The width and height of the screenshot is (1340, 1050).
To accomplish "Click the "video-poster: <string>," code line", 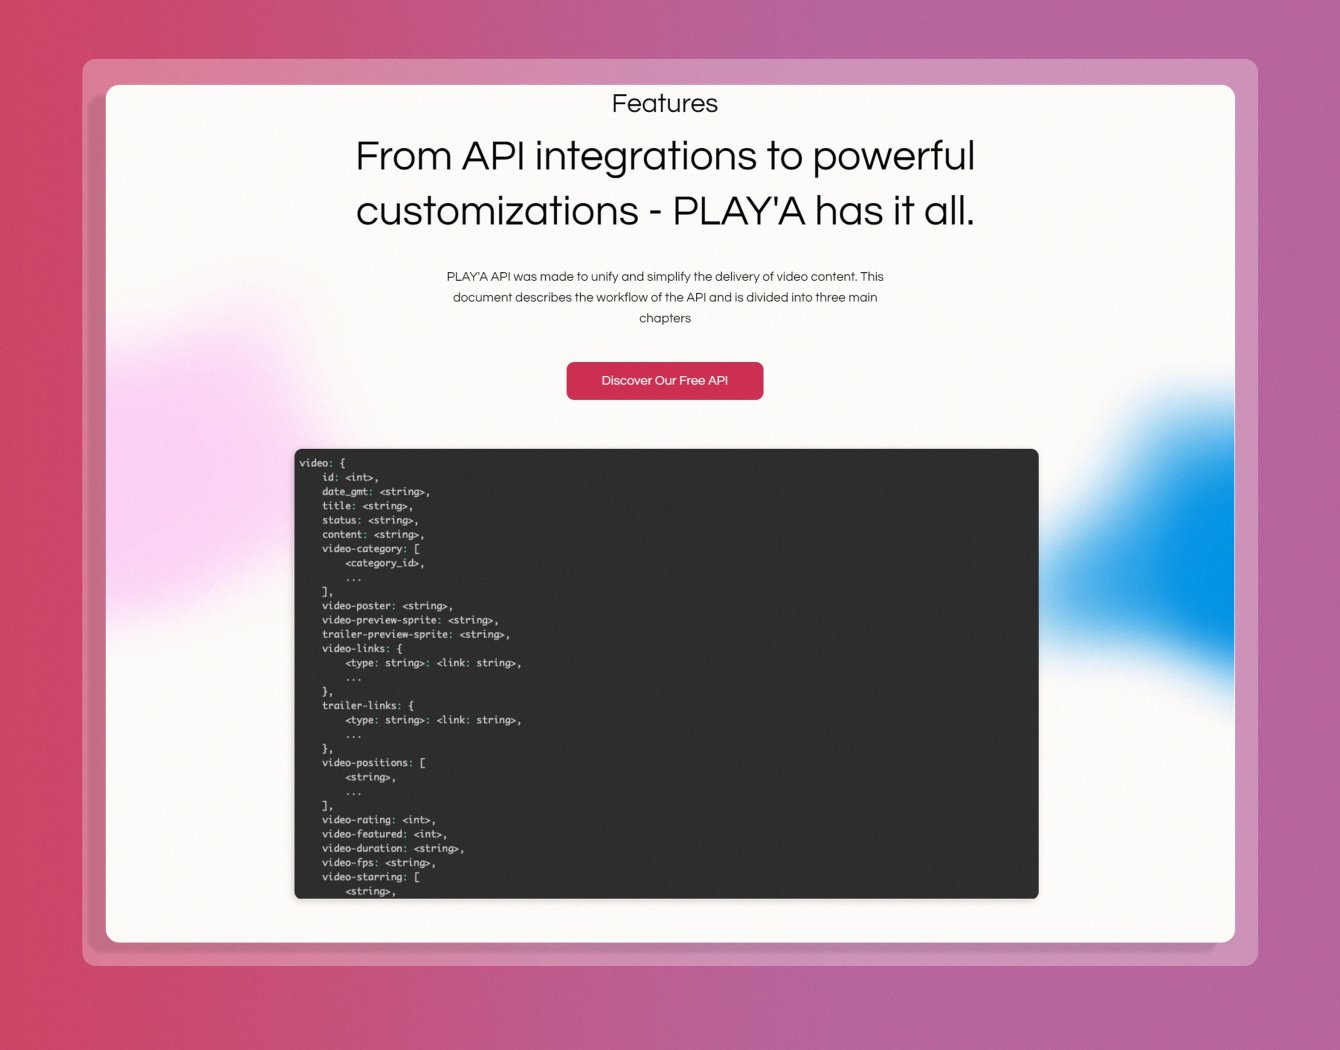I will [x=387, y=606].
